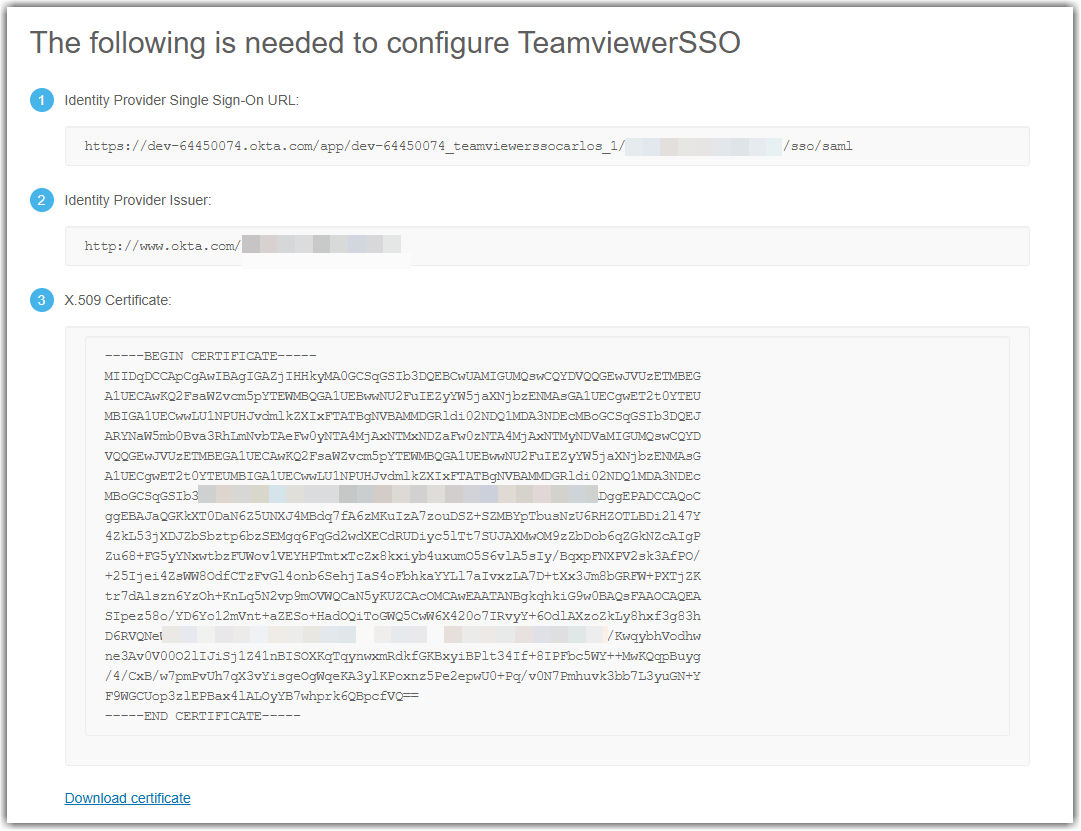Screen dimensions: 1081x831
Task: Click the 'X.509 Certificate:' label
Action: pos(118,300)
